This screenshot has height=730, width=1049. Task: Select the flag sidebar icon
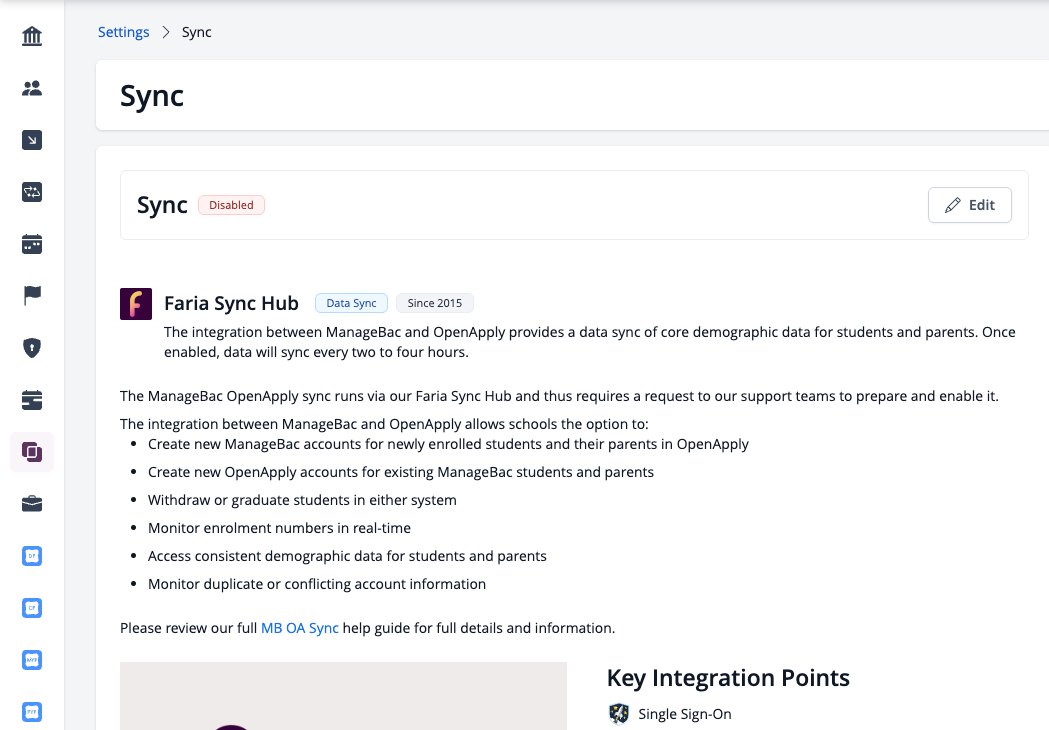point(31,295)
